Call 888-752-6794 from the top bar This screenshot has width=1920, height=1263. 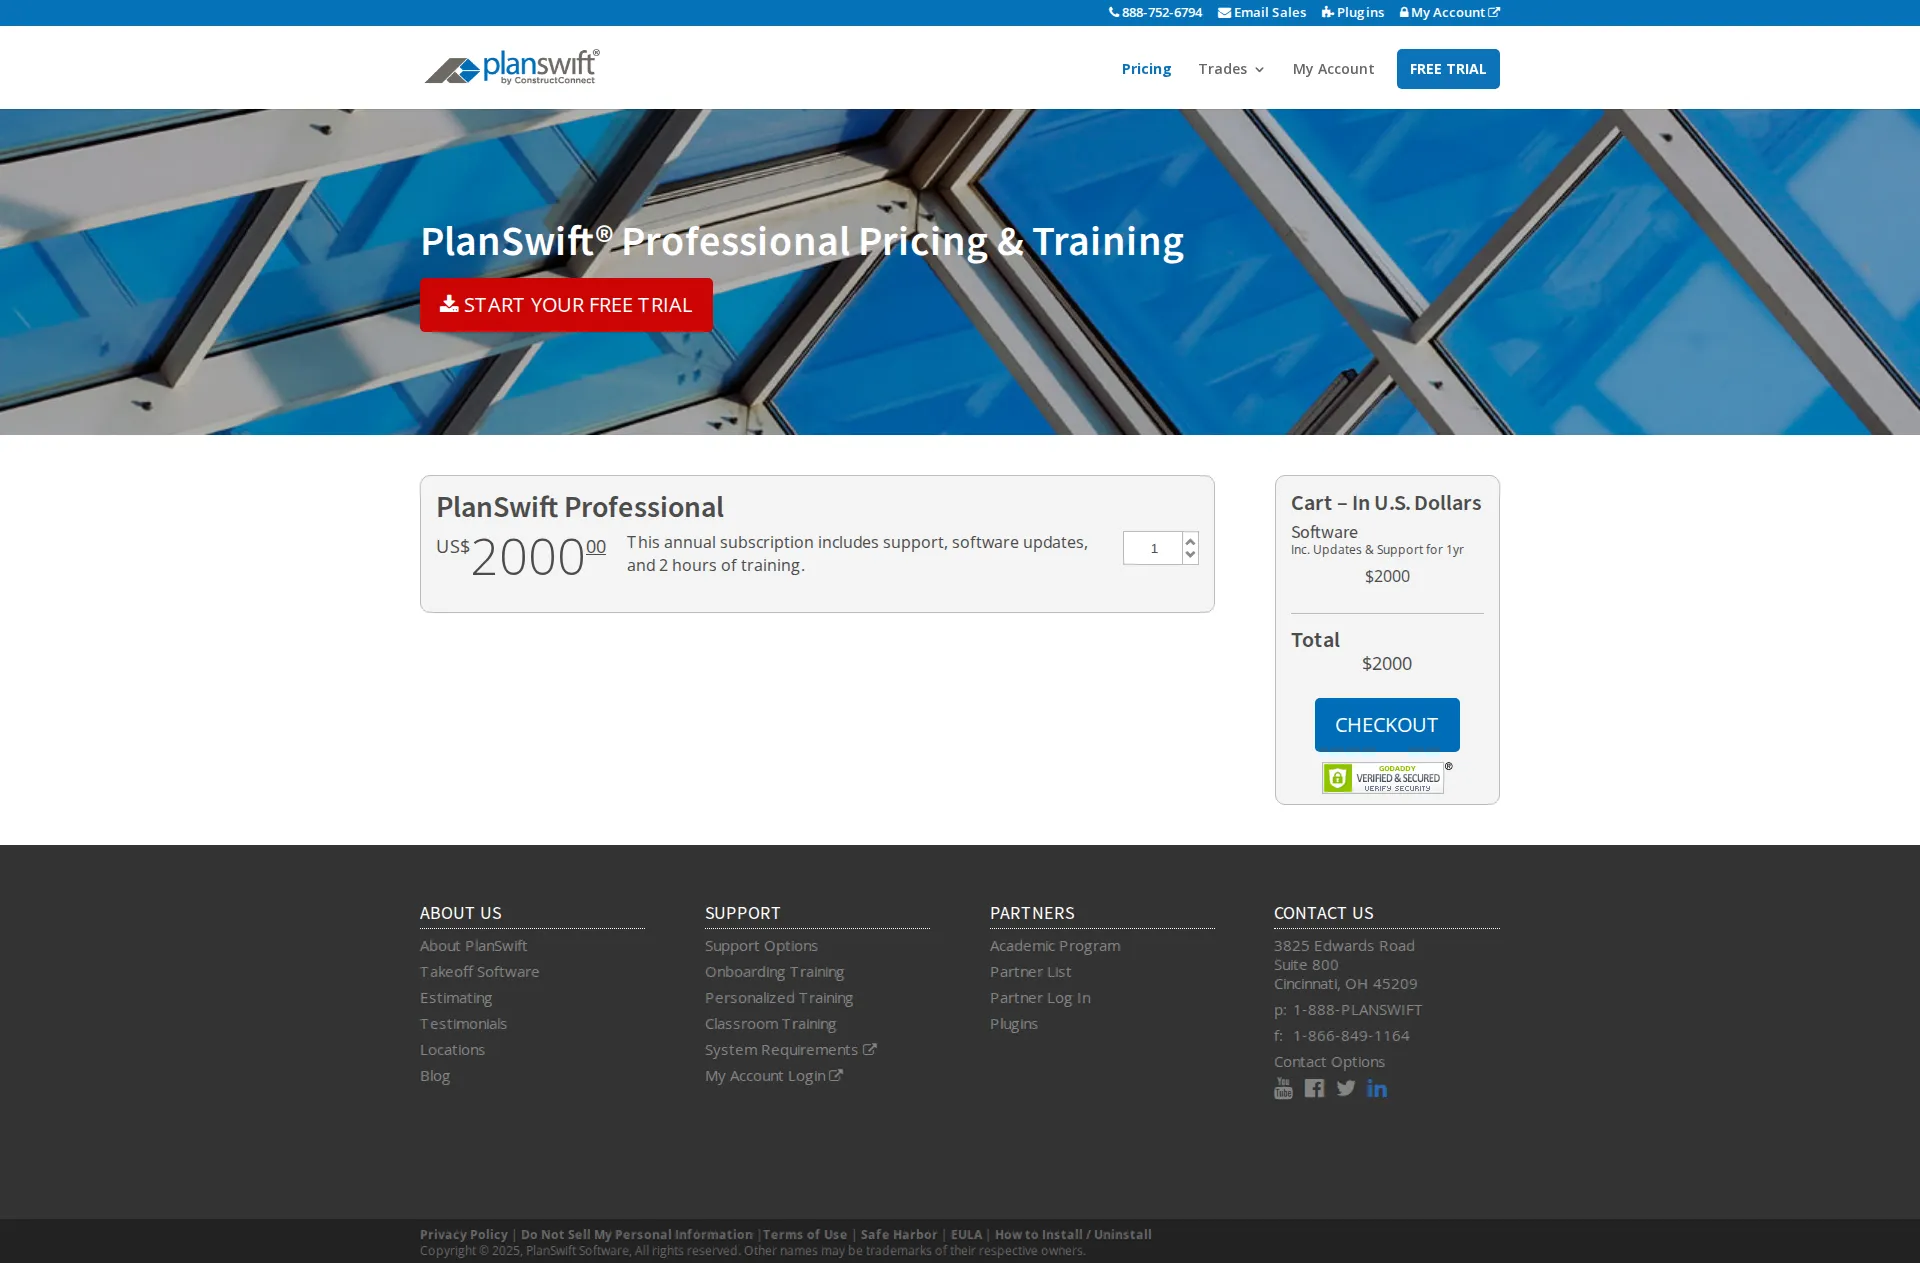click(x=1155, y=12)
